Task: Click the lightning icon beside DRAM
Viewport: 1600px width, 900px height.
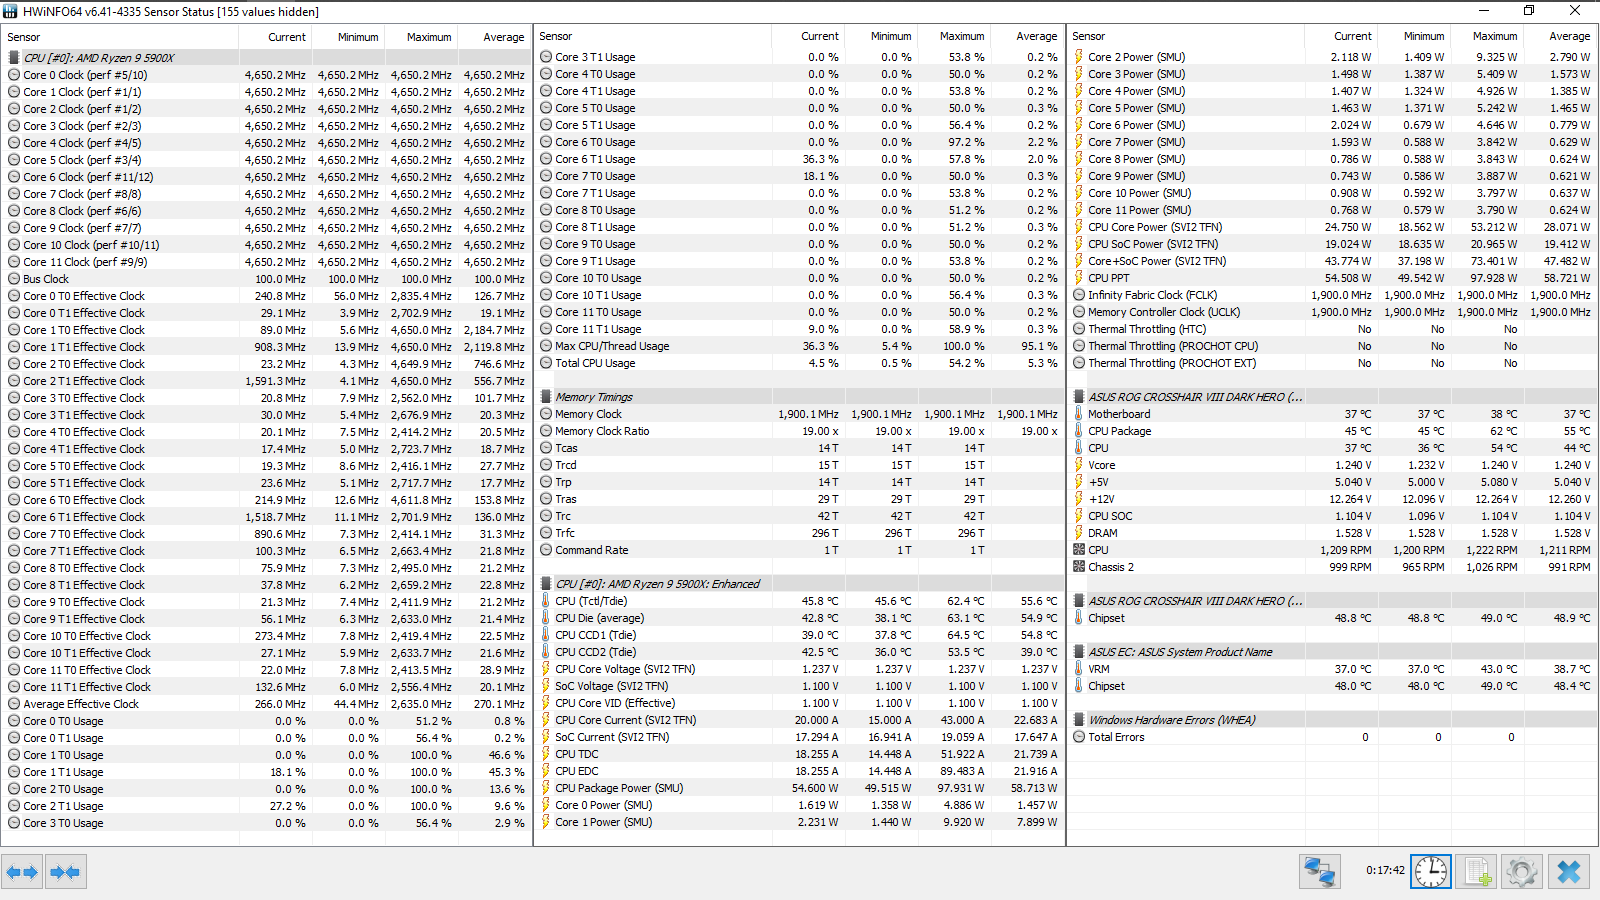Action: (x=1079, y=533)
